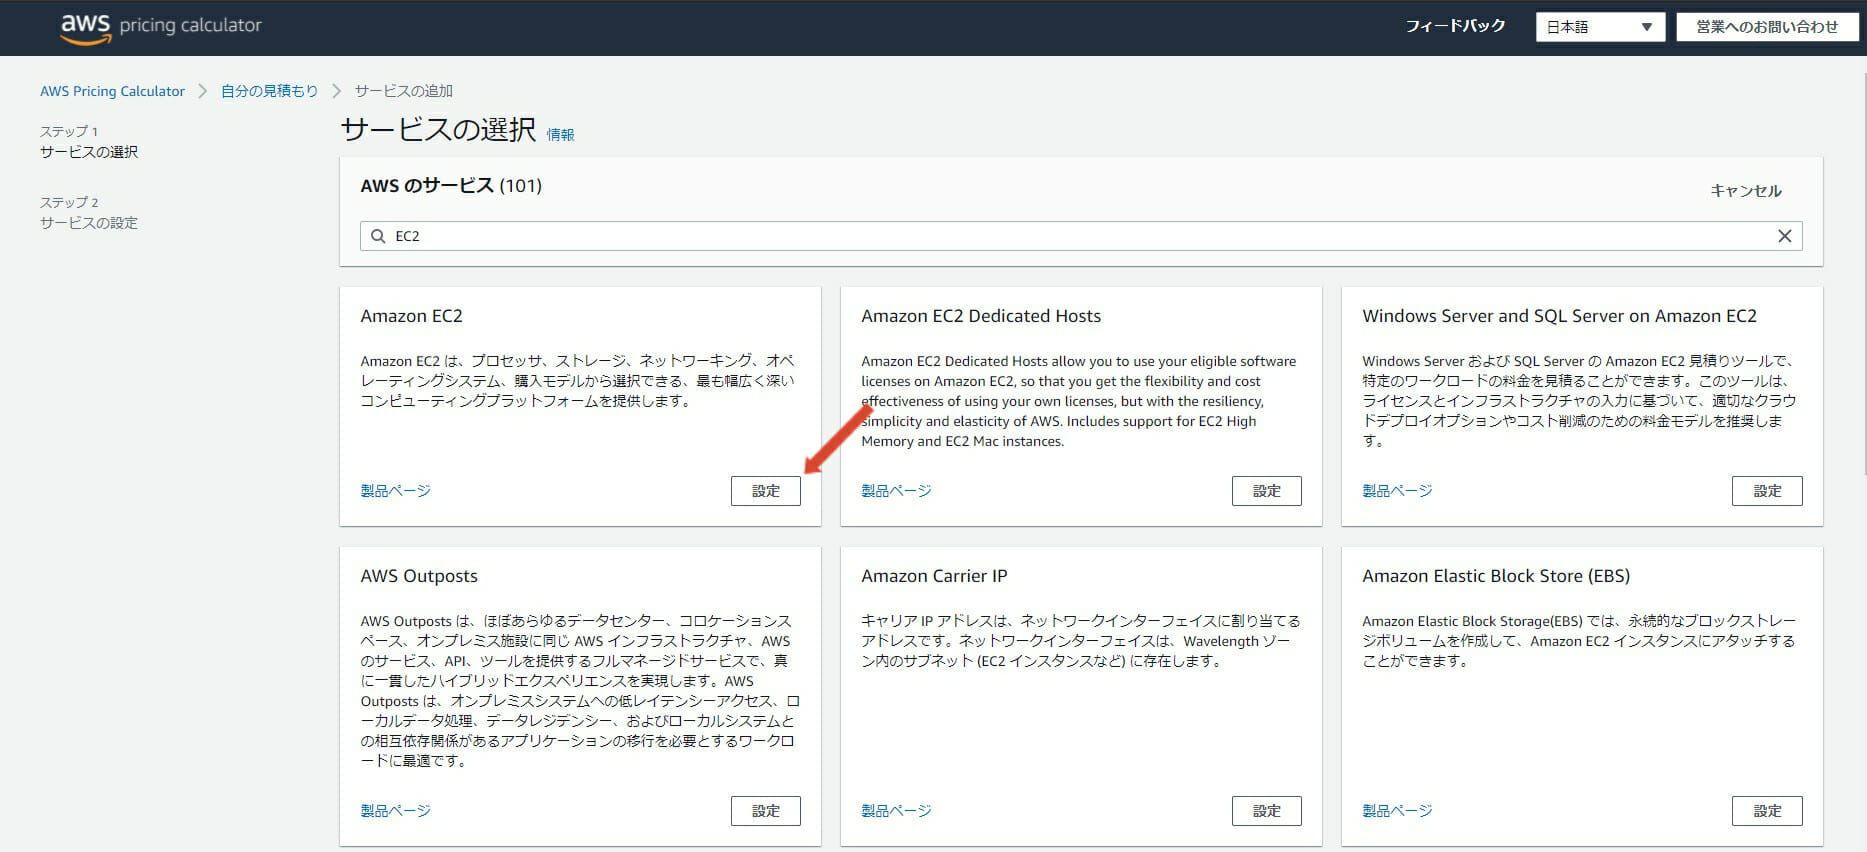The width and height of the screenshot is (1867, 852).
Task: Open 製品ページ link for Amazon Carrier IP
Action: (896, 811)
